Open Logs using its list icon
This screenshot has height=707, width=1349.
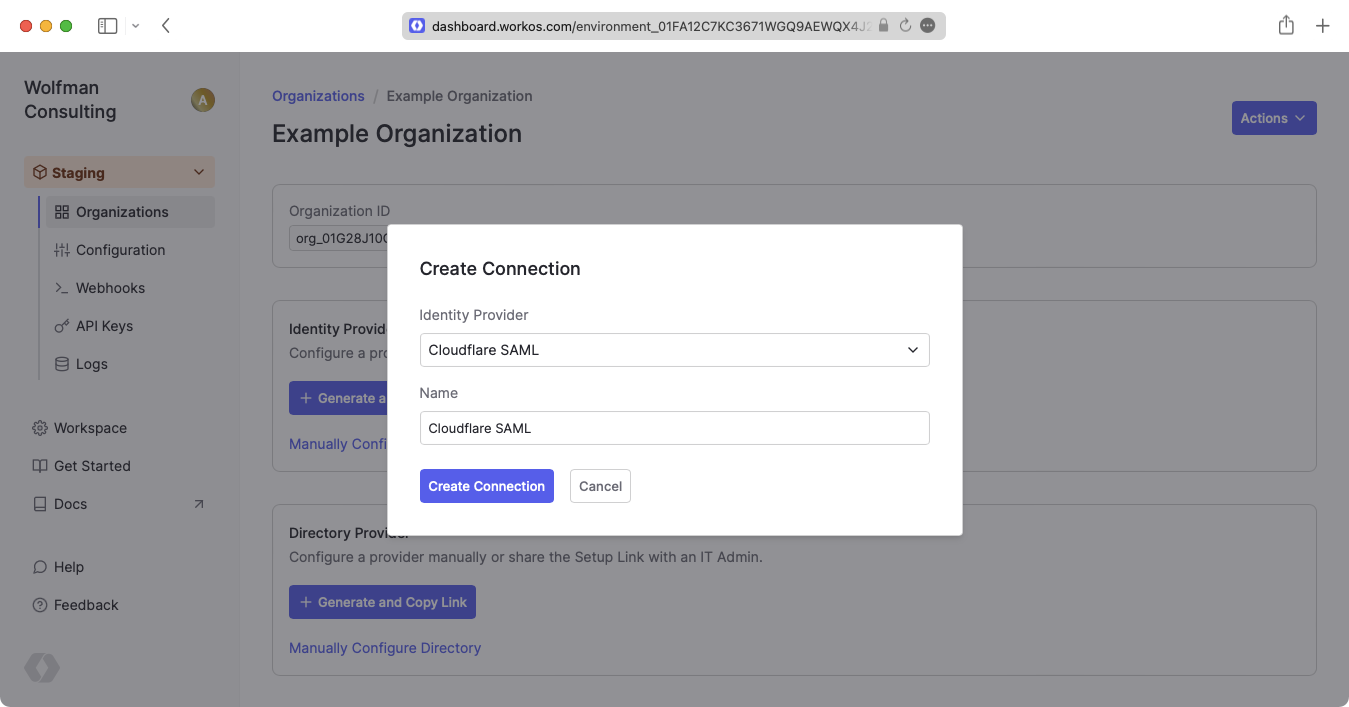pyautogui.click(x=60, y=363)
